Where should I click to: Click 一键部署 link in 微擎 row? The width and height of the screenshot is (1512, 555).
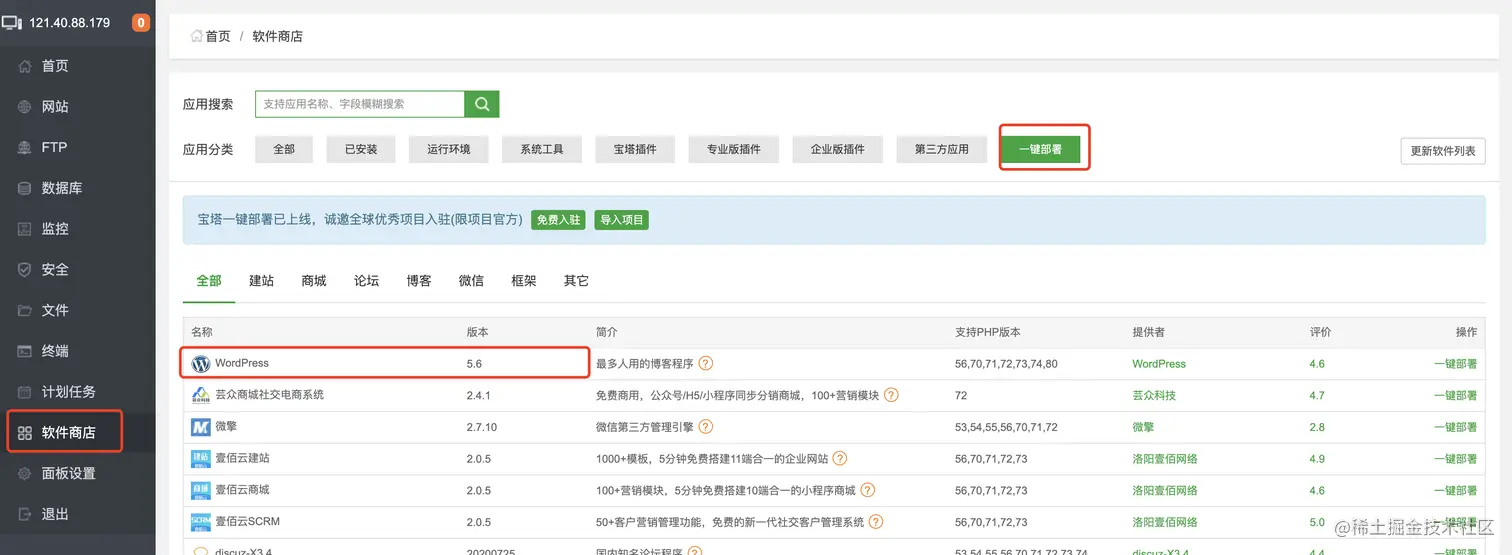(1455, 427)
